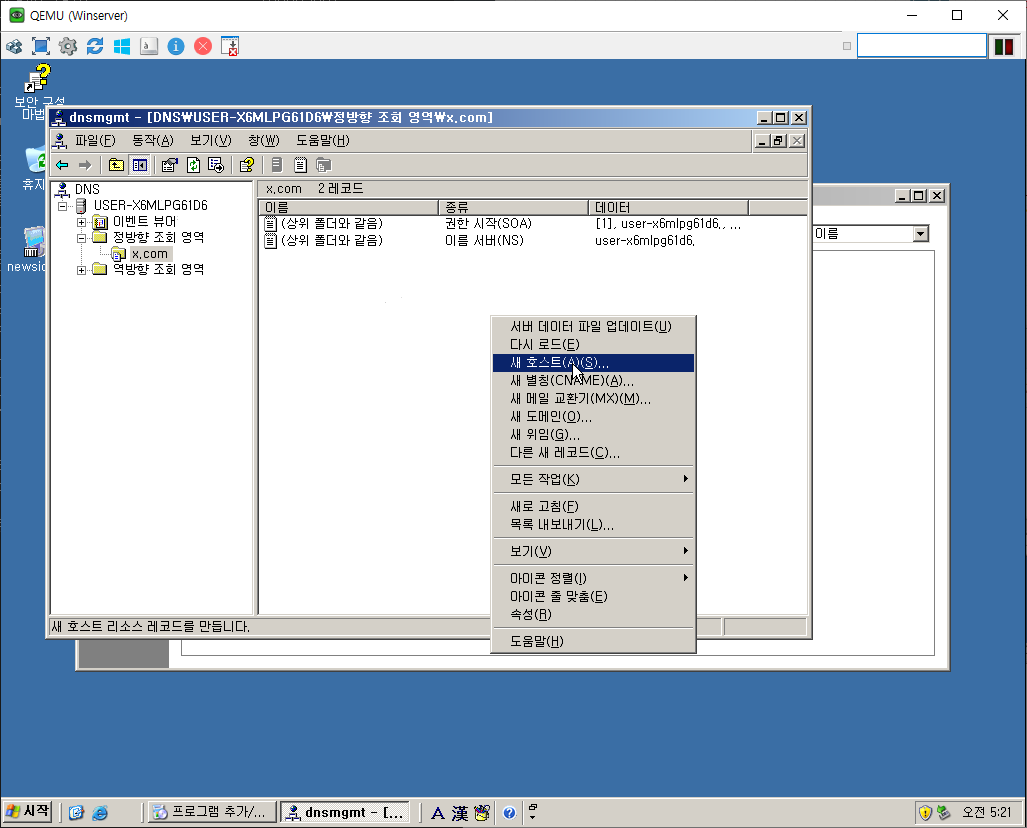Choose 새 별칭(CNAME)(A)... menu entry

click(593, 381)
